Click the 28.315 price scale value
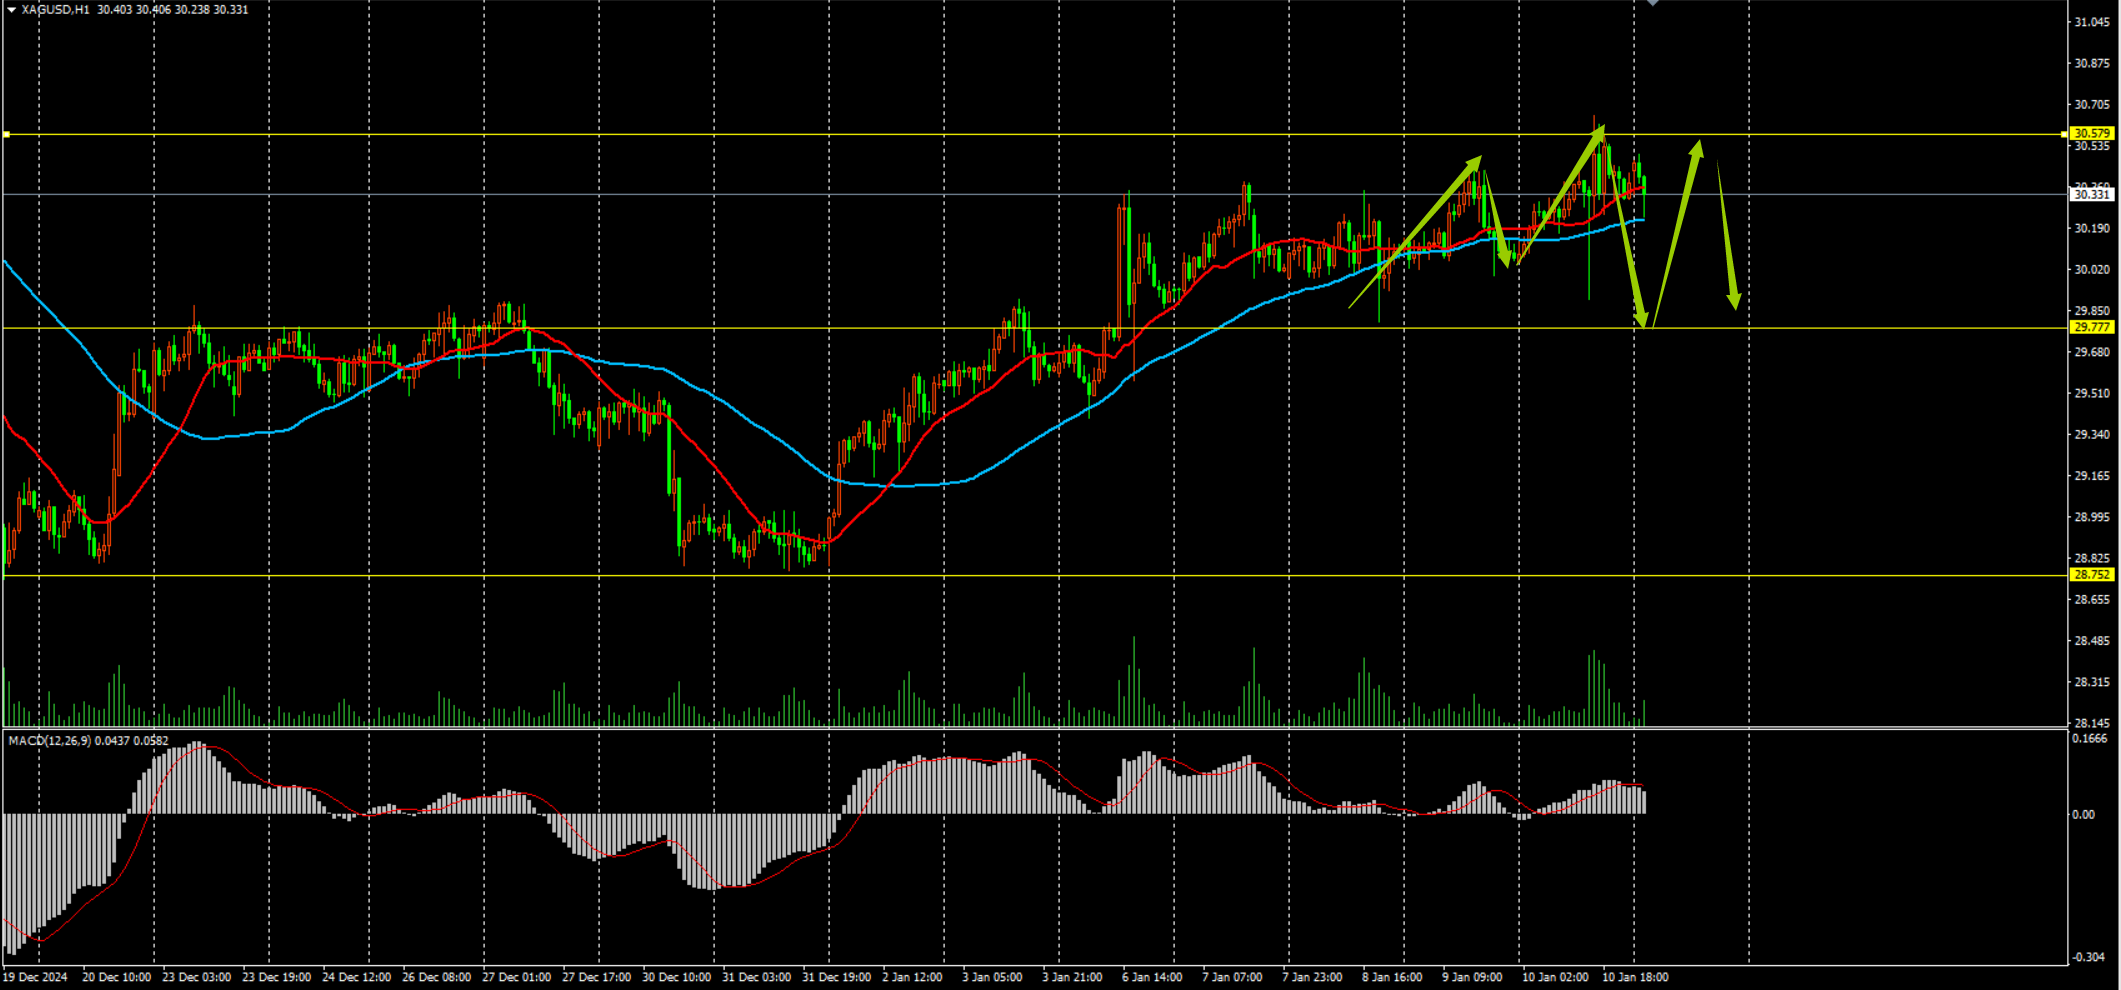Viewport: 2121px width, 990px height. [2092, 682]
